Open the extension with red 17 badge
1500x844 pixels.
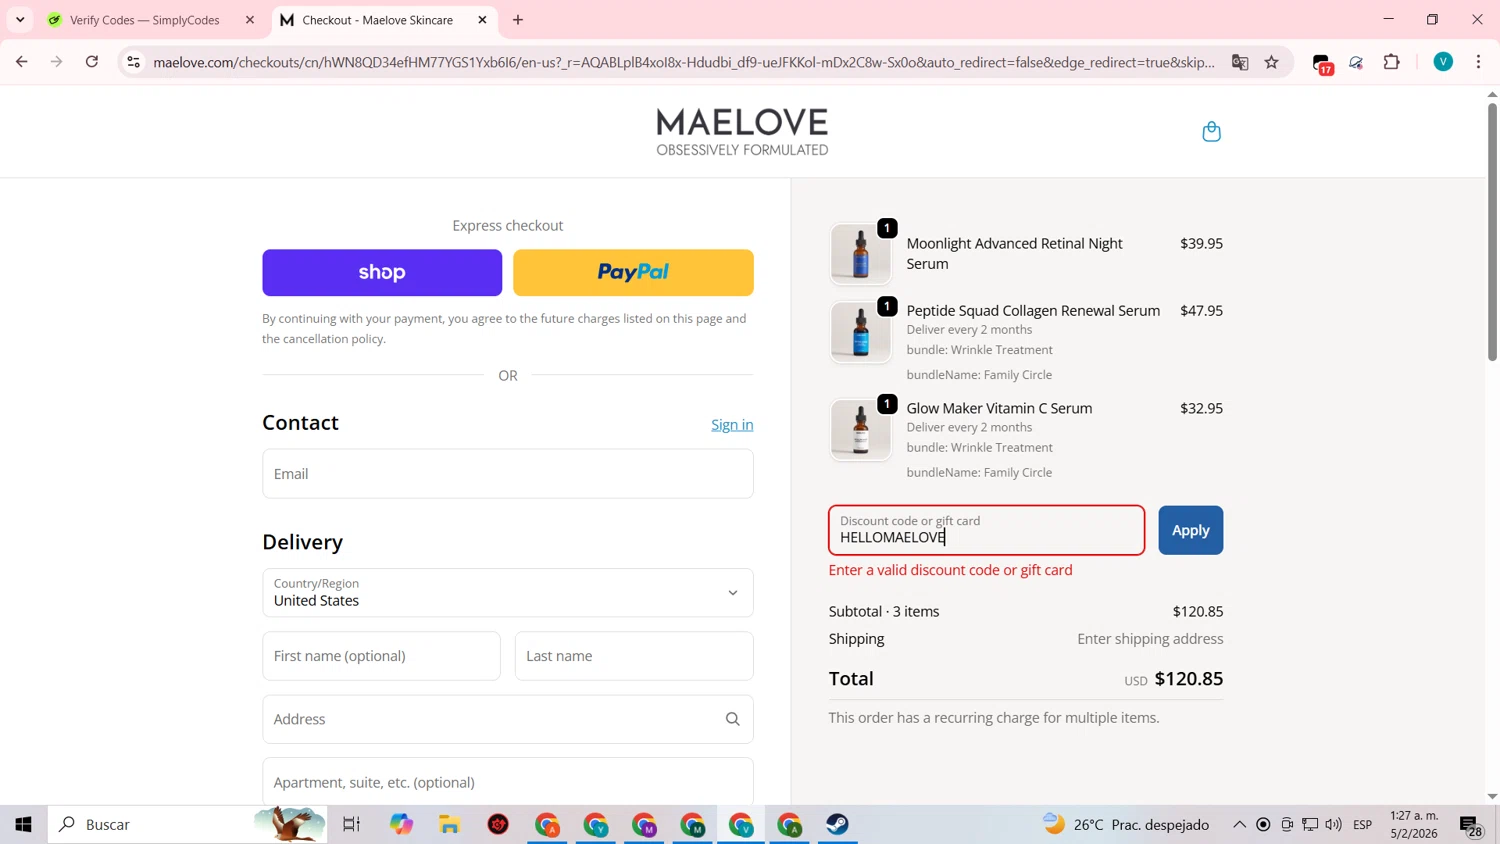(x=1322, y=64)
